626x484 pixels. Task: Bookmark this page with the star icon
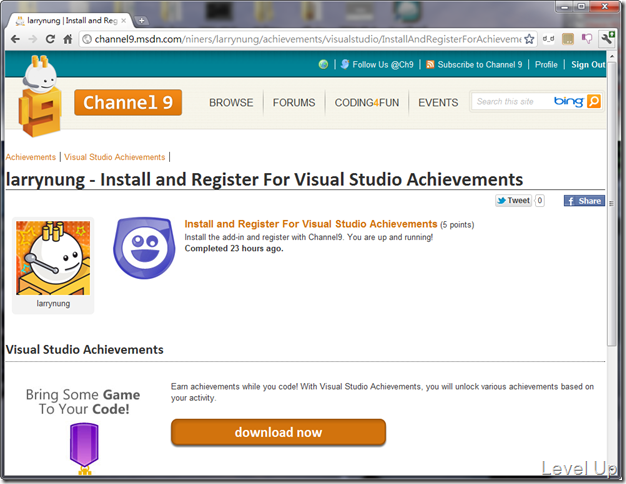click(529, 39)
